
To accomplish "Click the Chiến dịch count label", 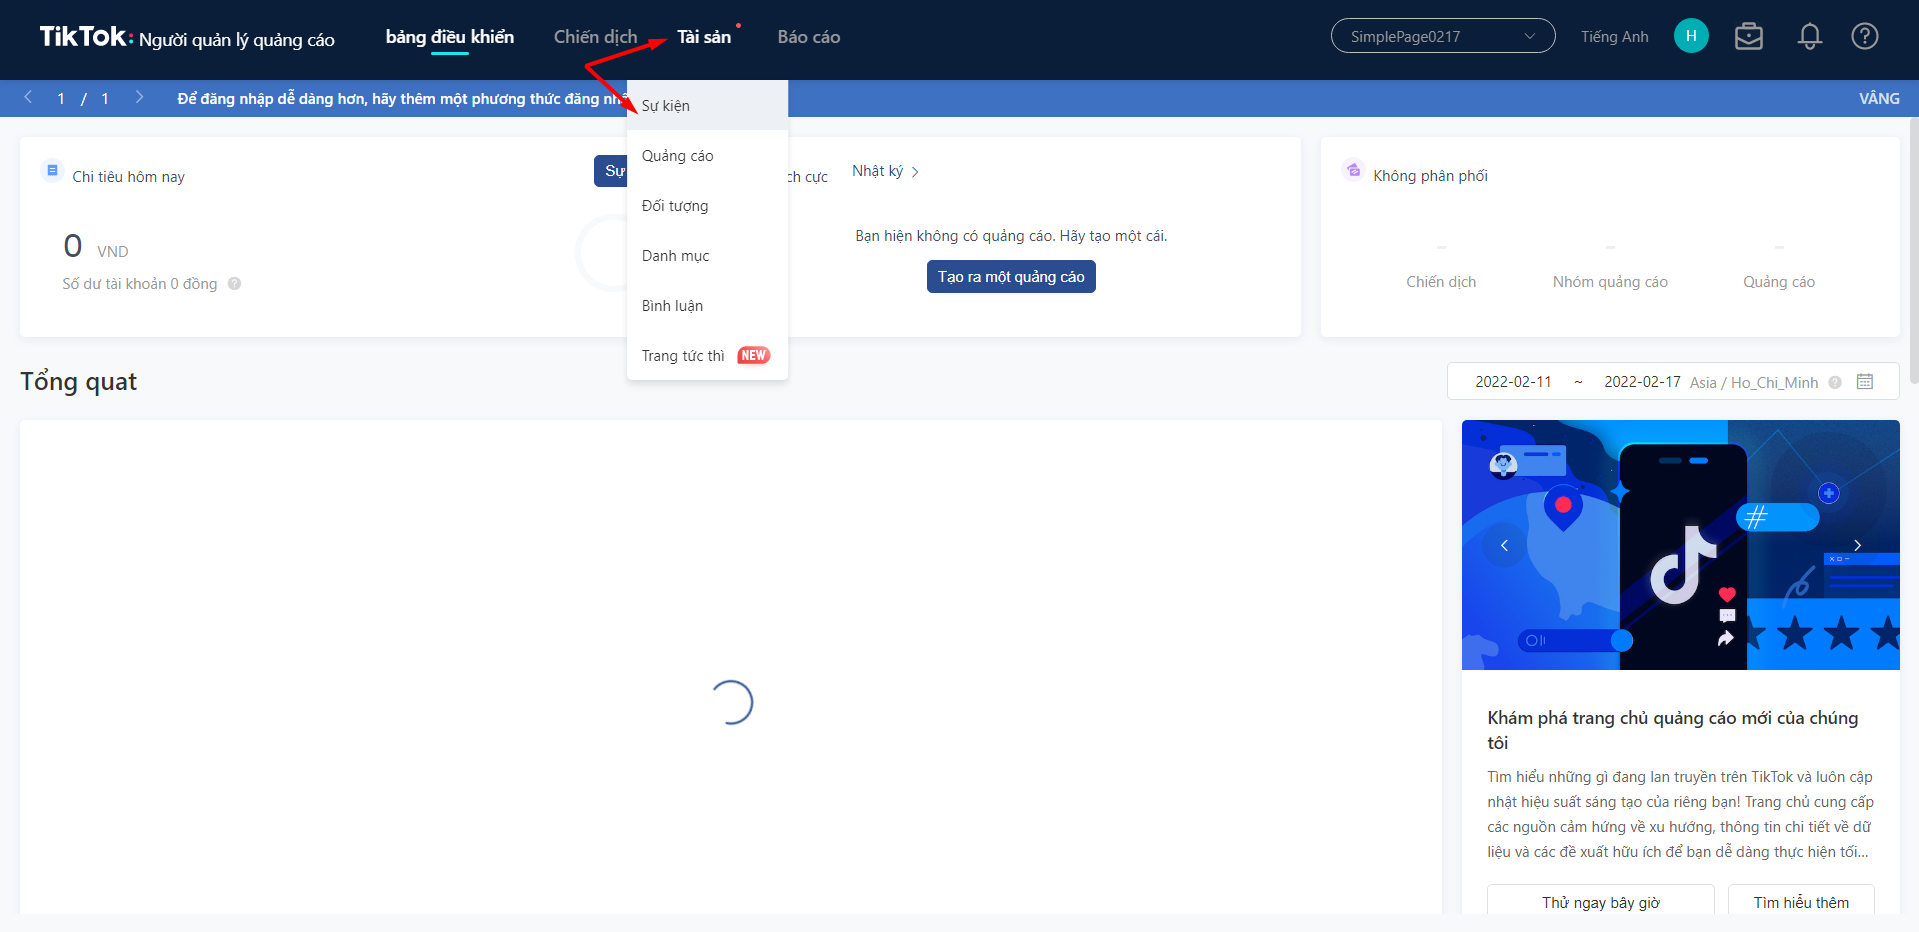I will (x=1441, y=282).
